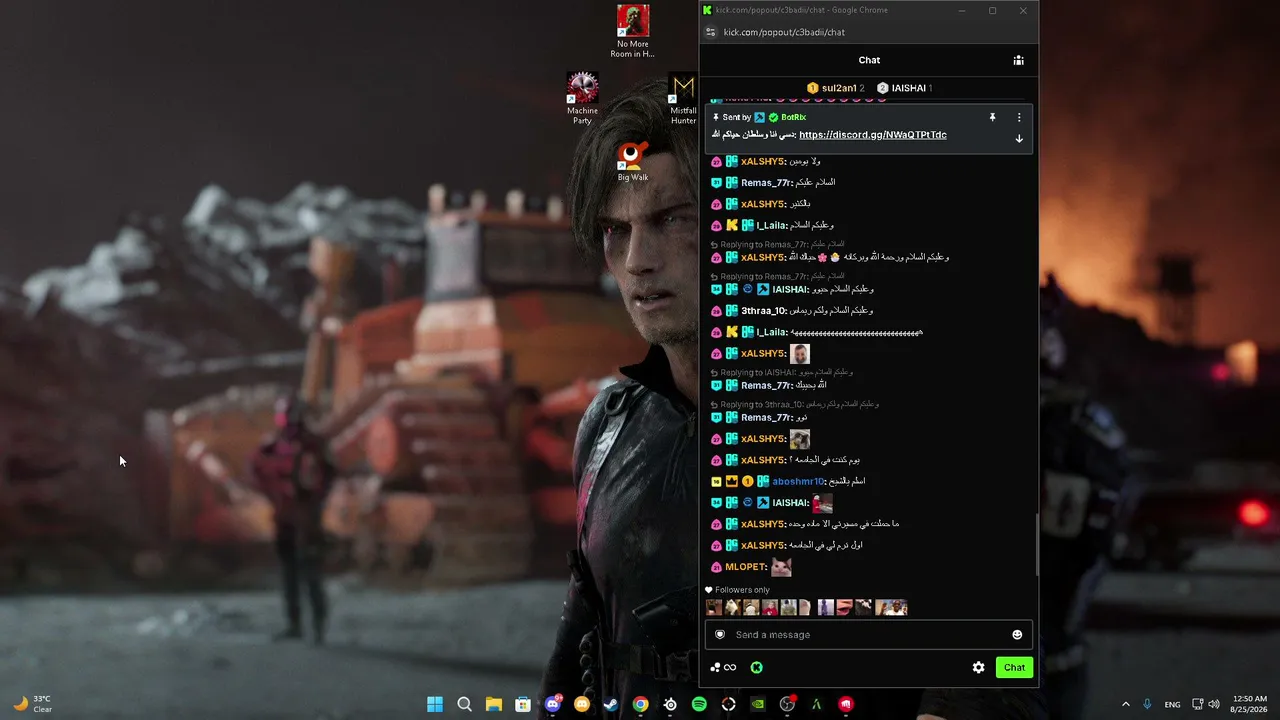Viewport: 1280px width, 720px height.
Task: Open NVIDIA app from taskbar
Action: coord(758,704)
